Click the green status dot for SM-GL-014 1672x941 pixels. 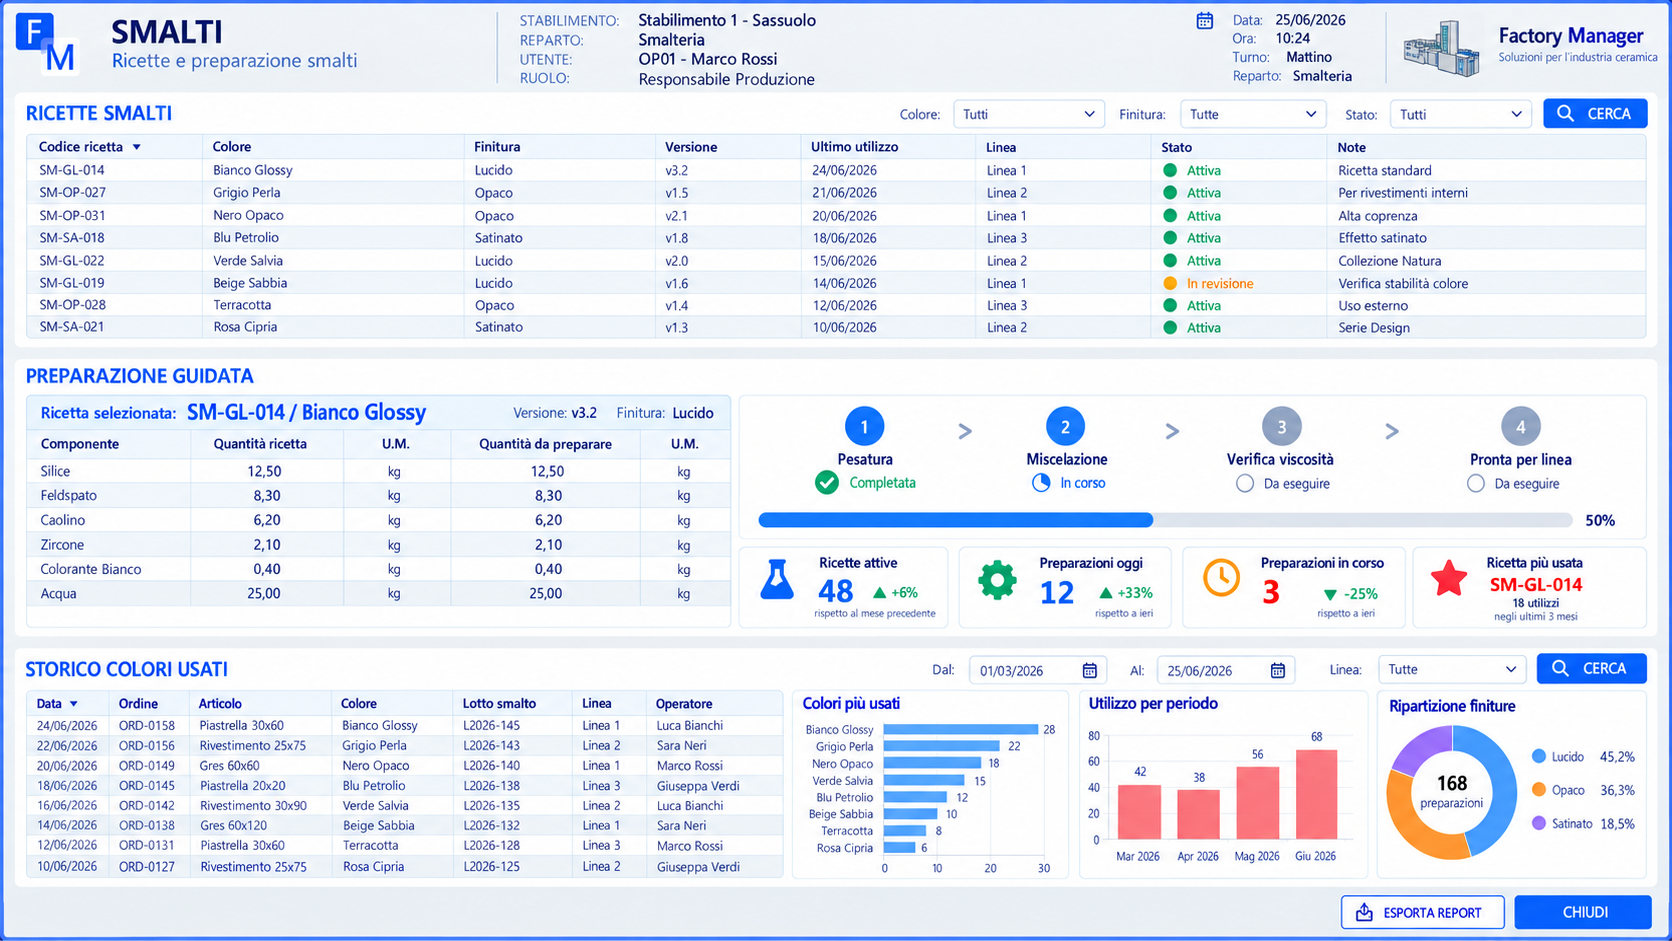[x=1170, y=170]
